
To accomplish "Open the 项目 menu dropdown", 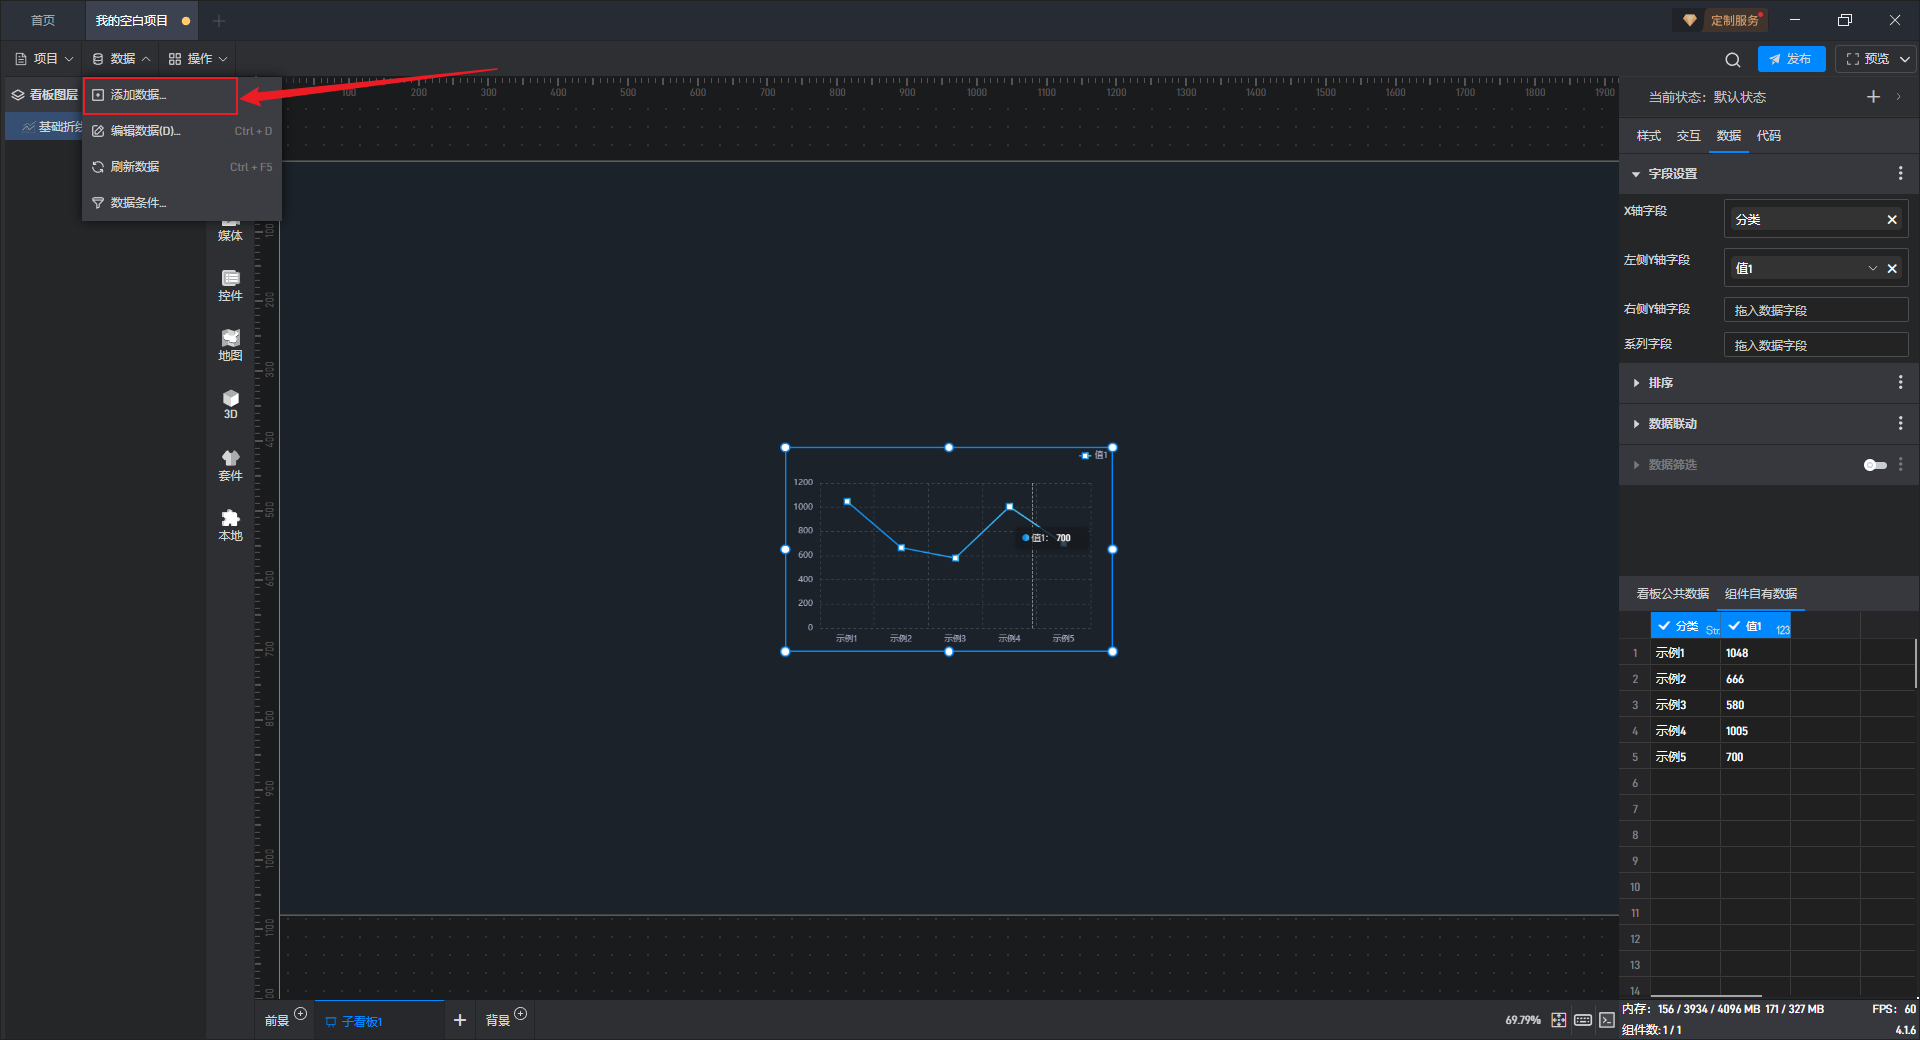I will (45, 59).
